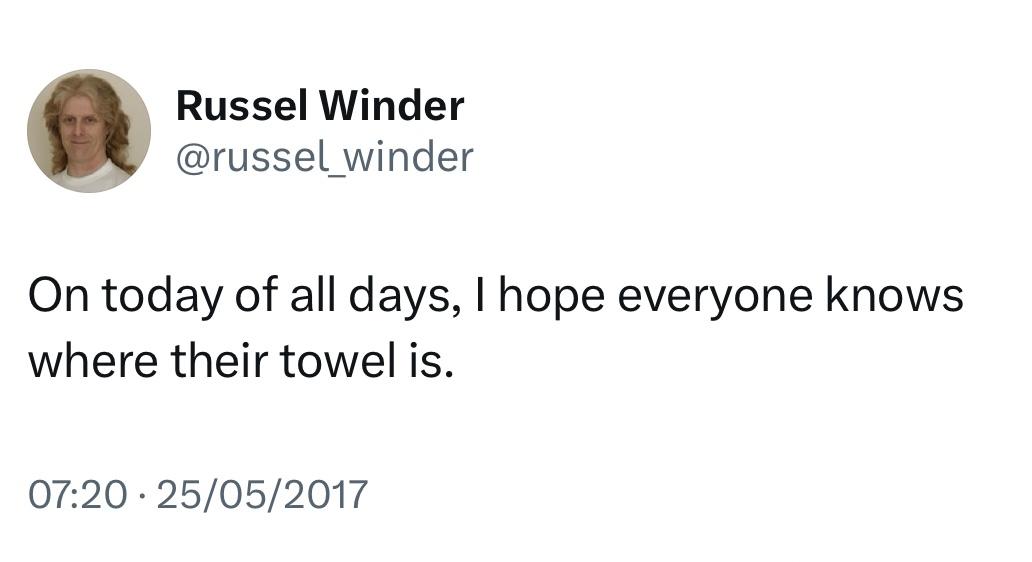The height and width of the screenshot is (562, 1032).
Task: Click the @ symbol of the handle
Action: pos(192,159)
